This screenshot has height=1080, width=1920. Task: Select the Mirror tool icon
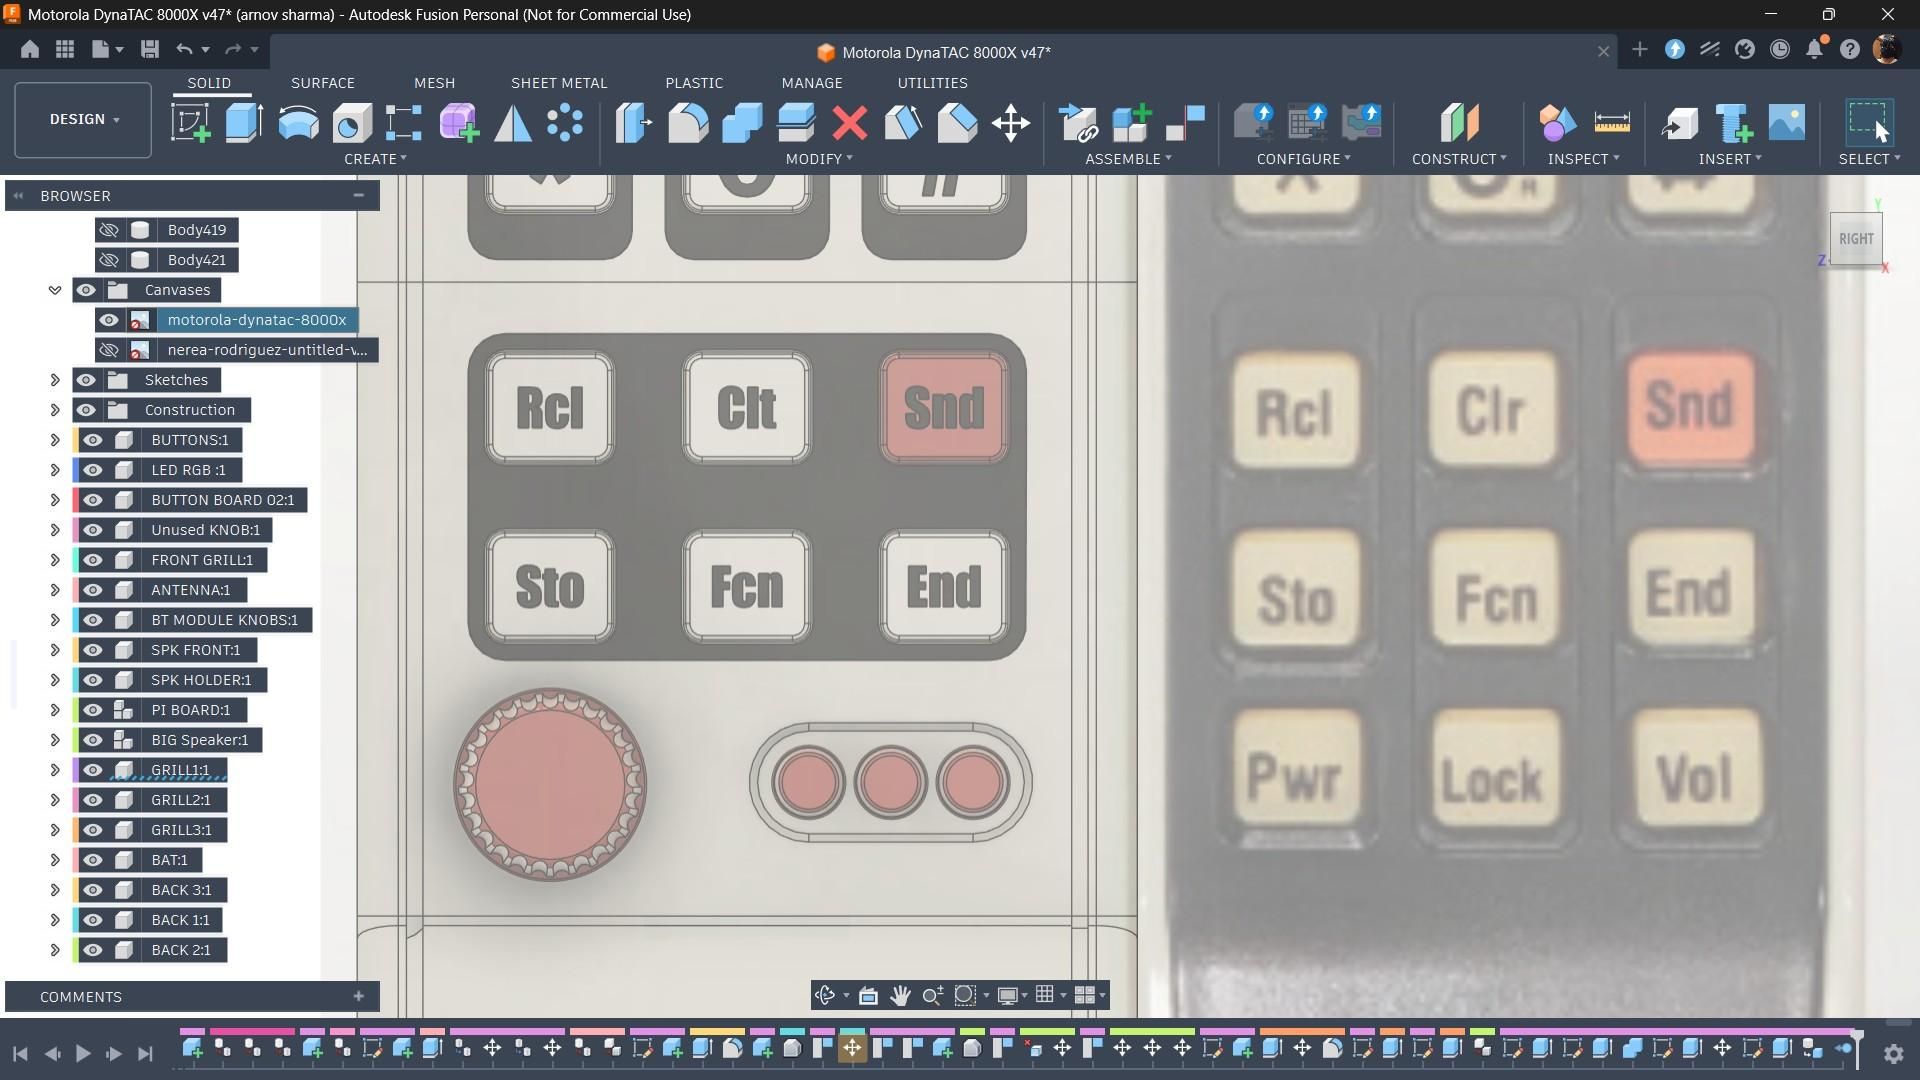(513, 123)
